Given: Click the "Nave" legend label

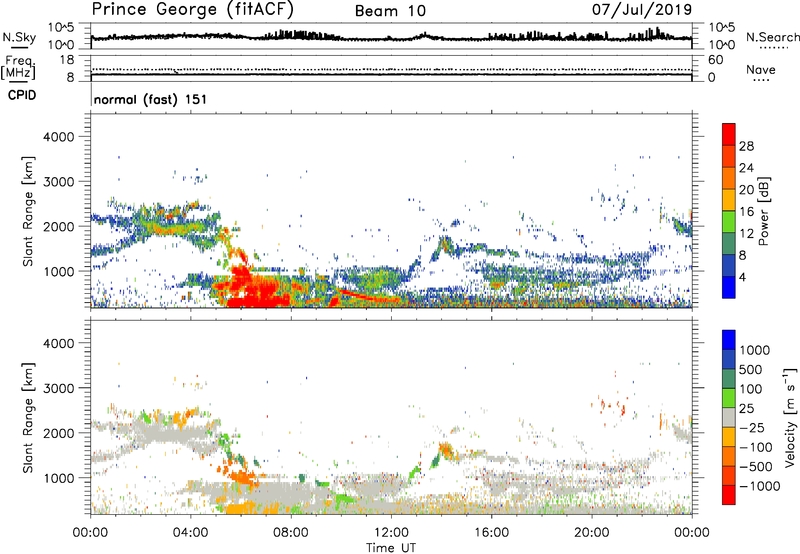Looking at the screenshot, I should [x=761, y=70].
